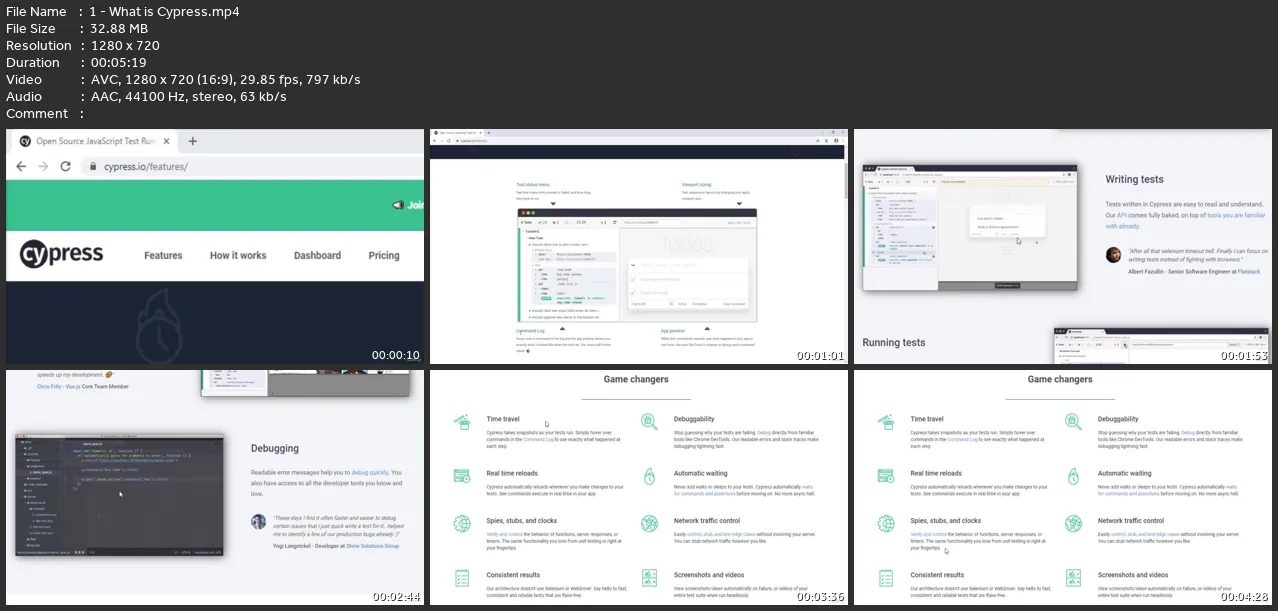Viewport: 1278px width, 611px height.
Task: Click the Network traffic control icon in the 00:04:28 frame
Action: coord(1073,524)
